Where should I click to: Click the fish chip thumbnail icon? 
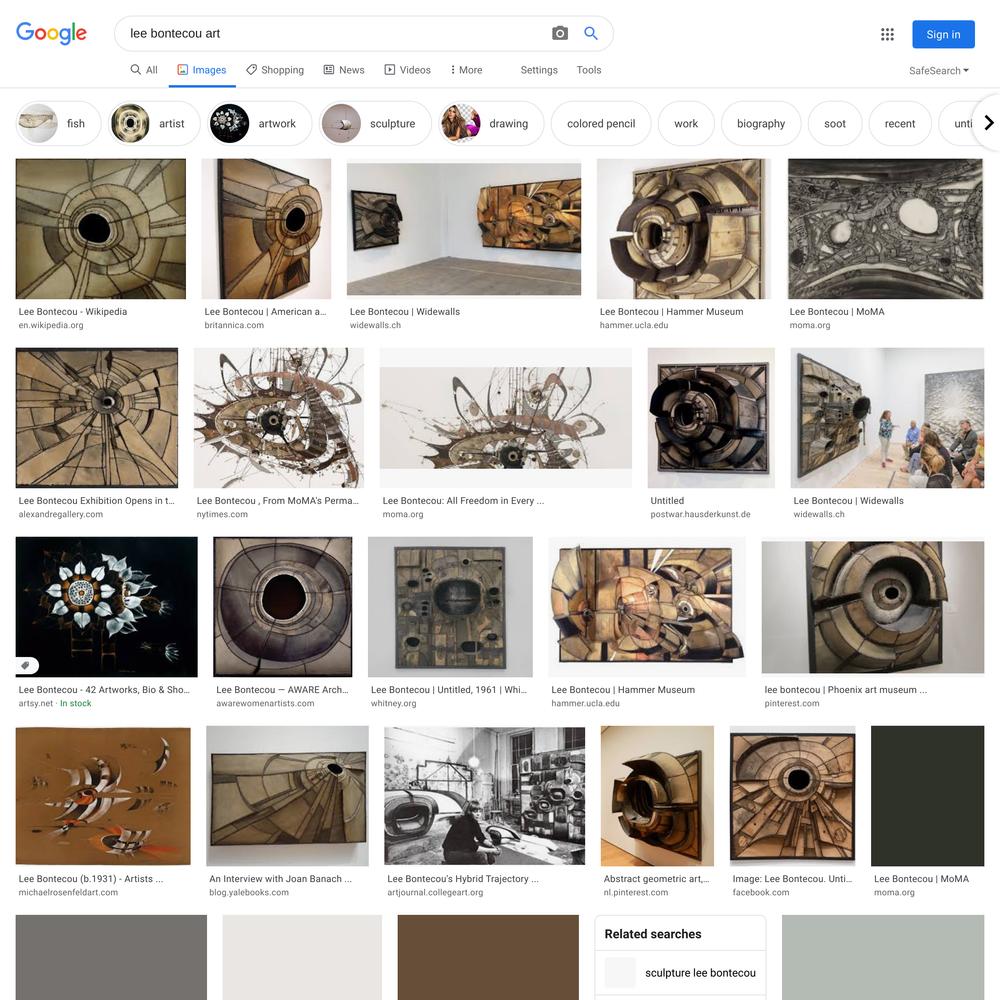[x=38, y=123]
